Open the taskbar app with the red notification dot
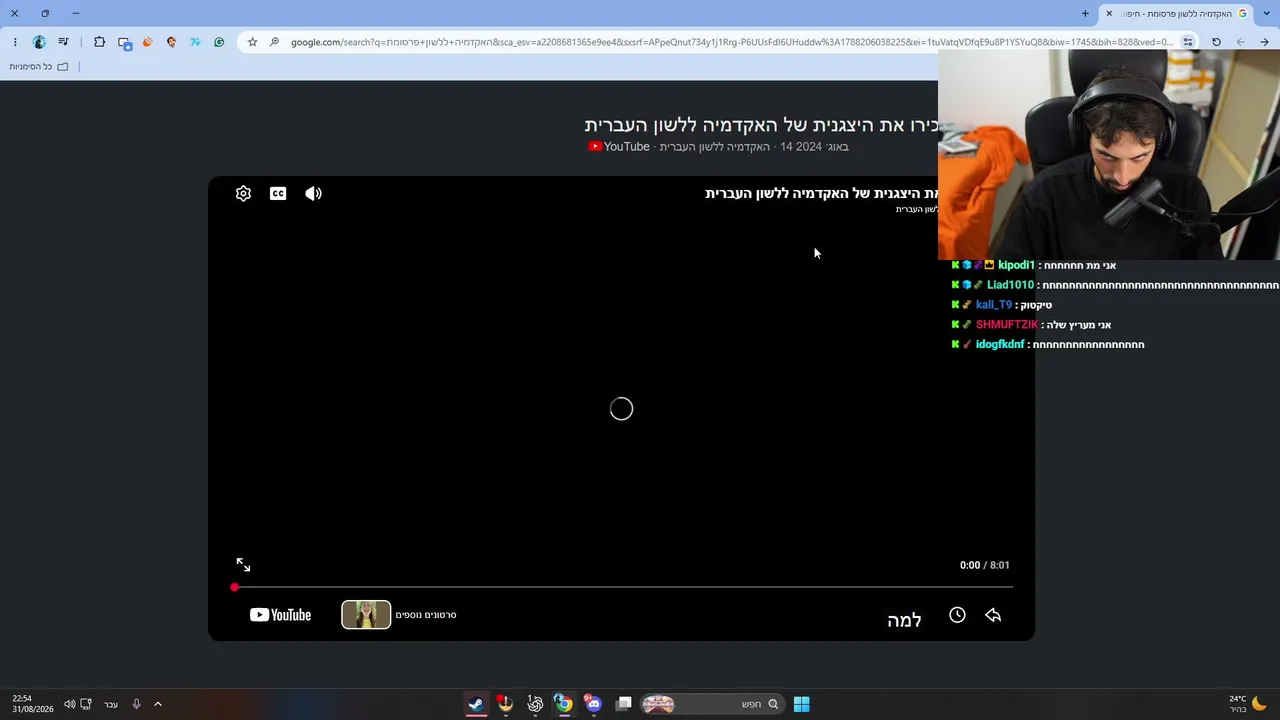 point(505,704)
